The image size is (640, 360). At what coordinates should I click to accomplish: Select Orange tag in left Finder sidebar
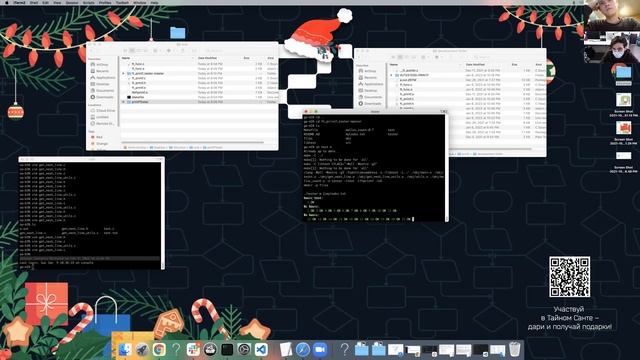(100, 144)
